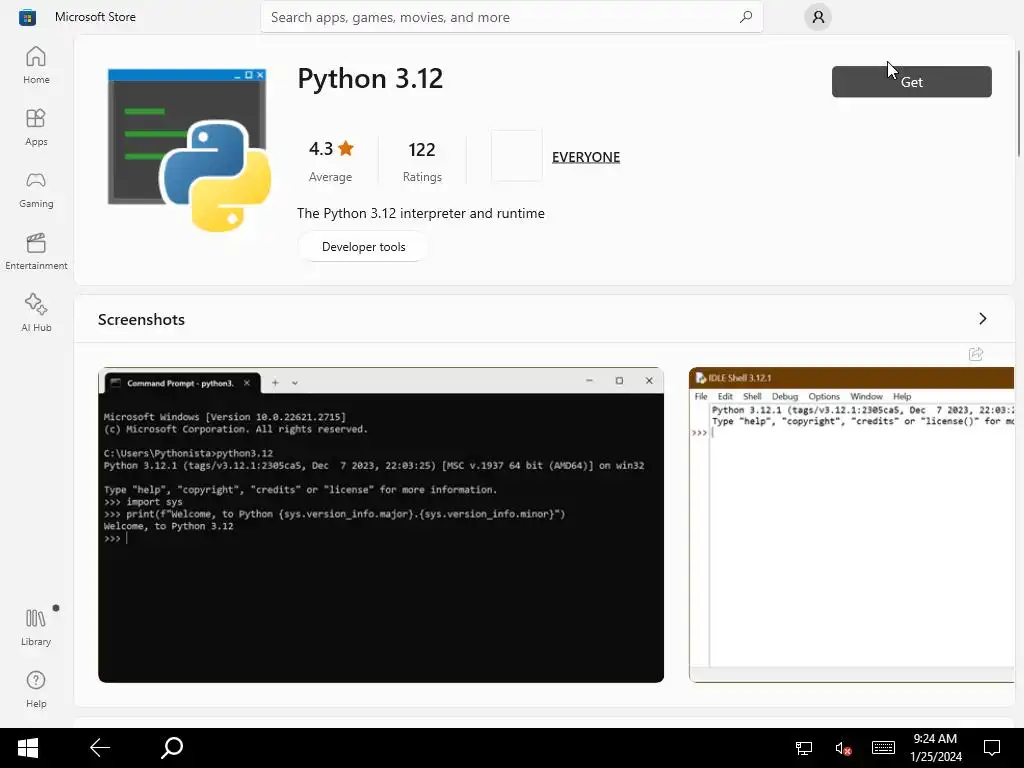Open the AI Hub section

[36, 313]
